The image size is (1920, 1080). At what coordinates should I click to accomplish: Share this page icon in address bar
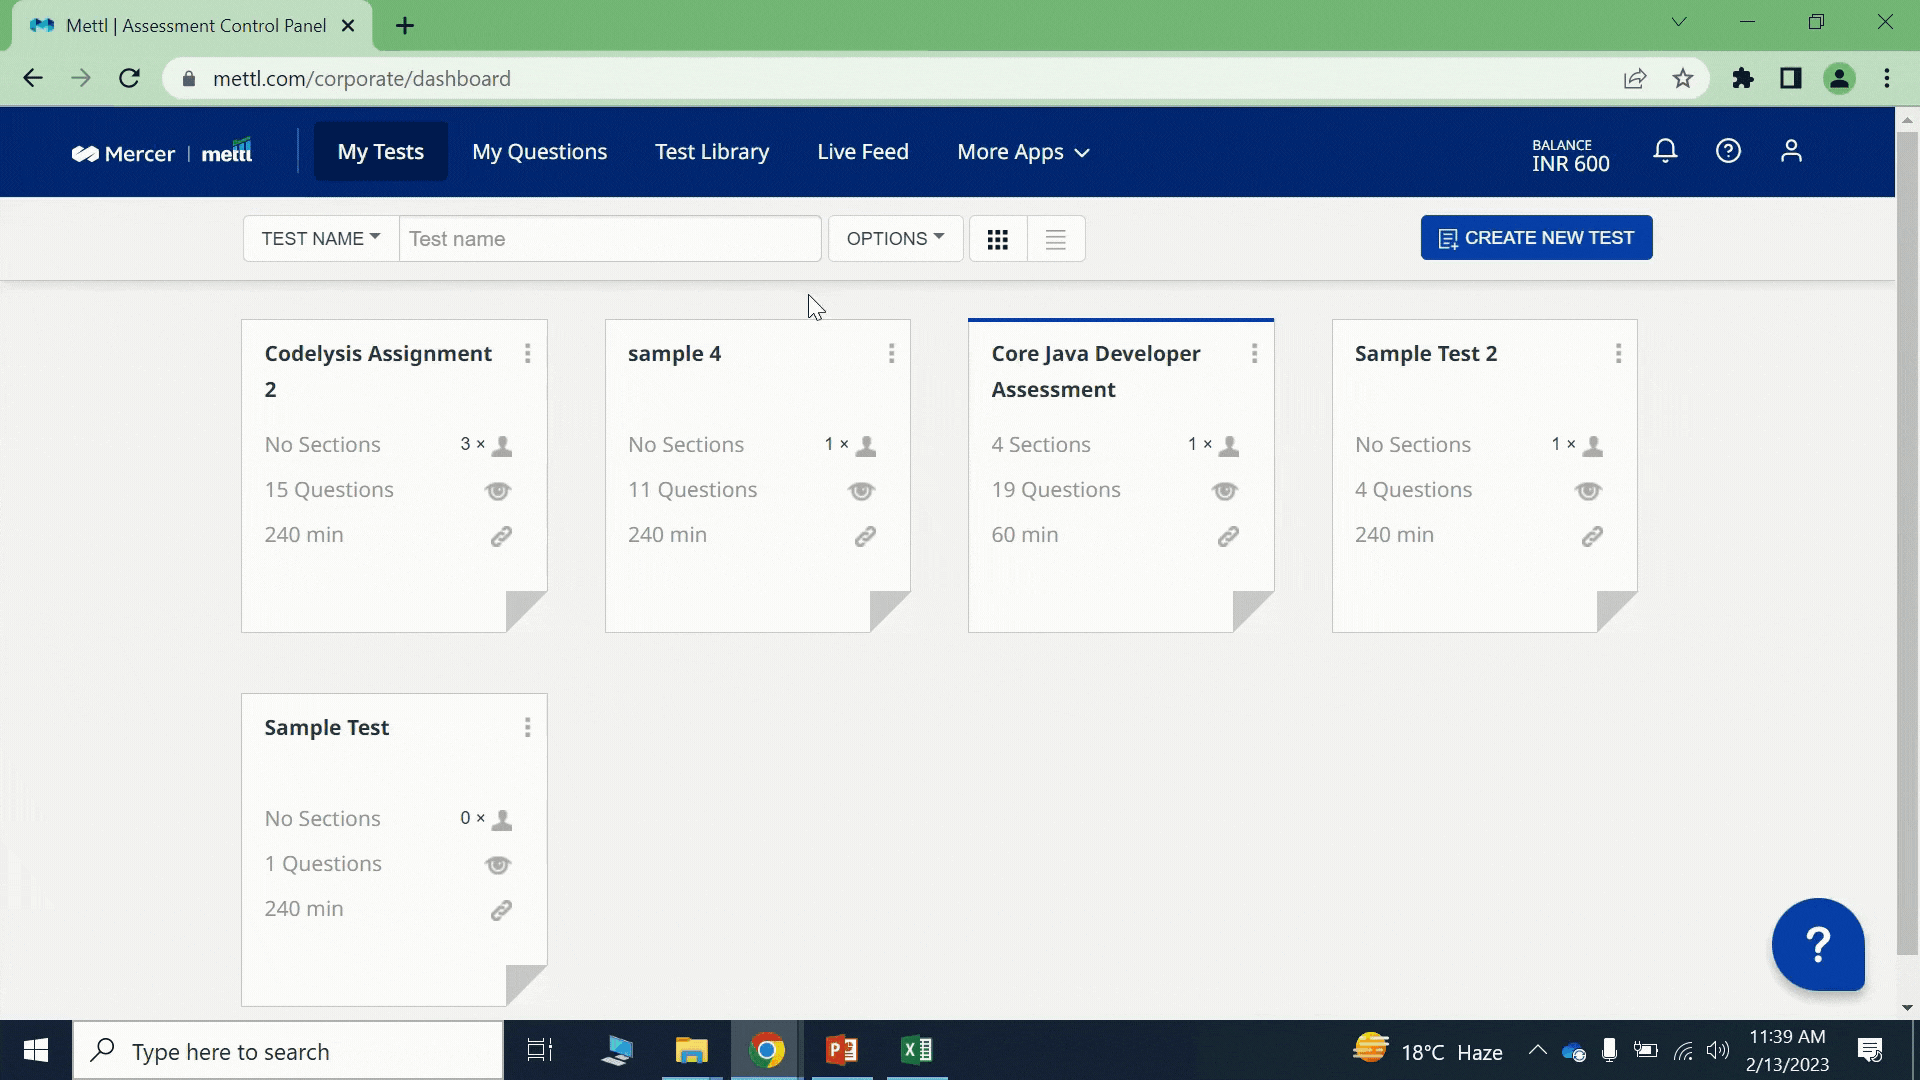(1635, 78)
